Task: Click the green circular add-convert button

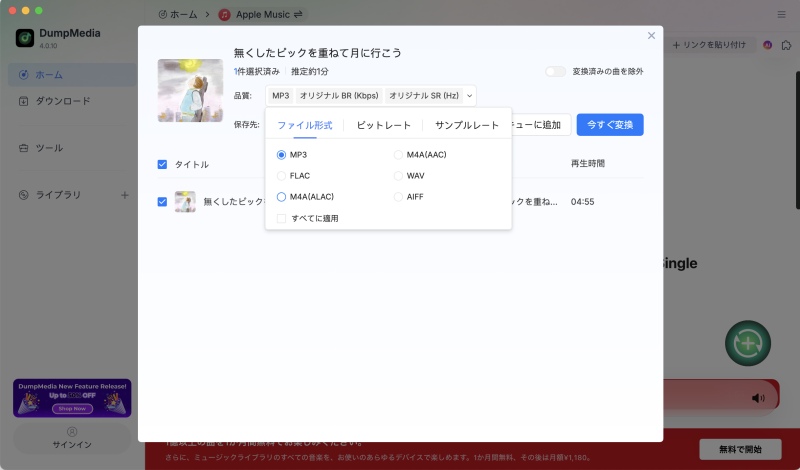Action: pos(747,343)
